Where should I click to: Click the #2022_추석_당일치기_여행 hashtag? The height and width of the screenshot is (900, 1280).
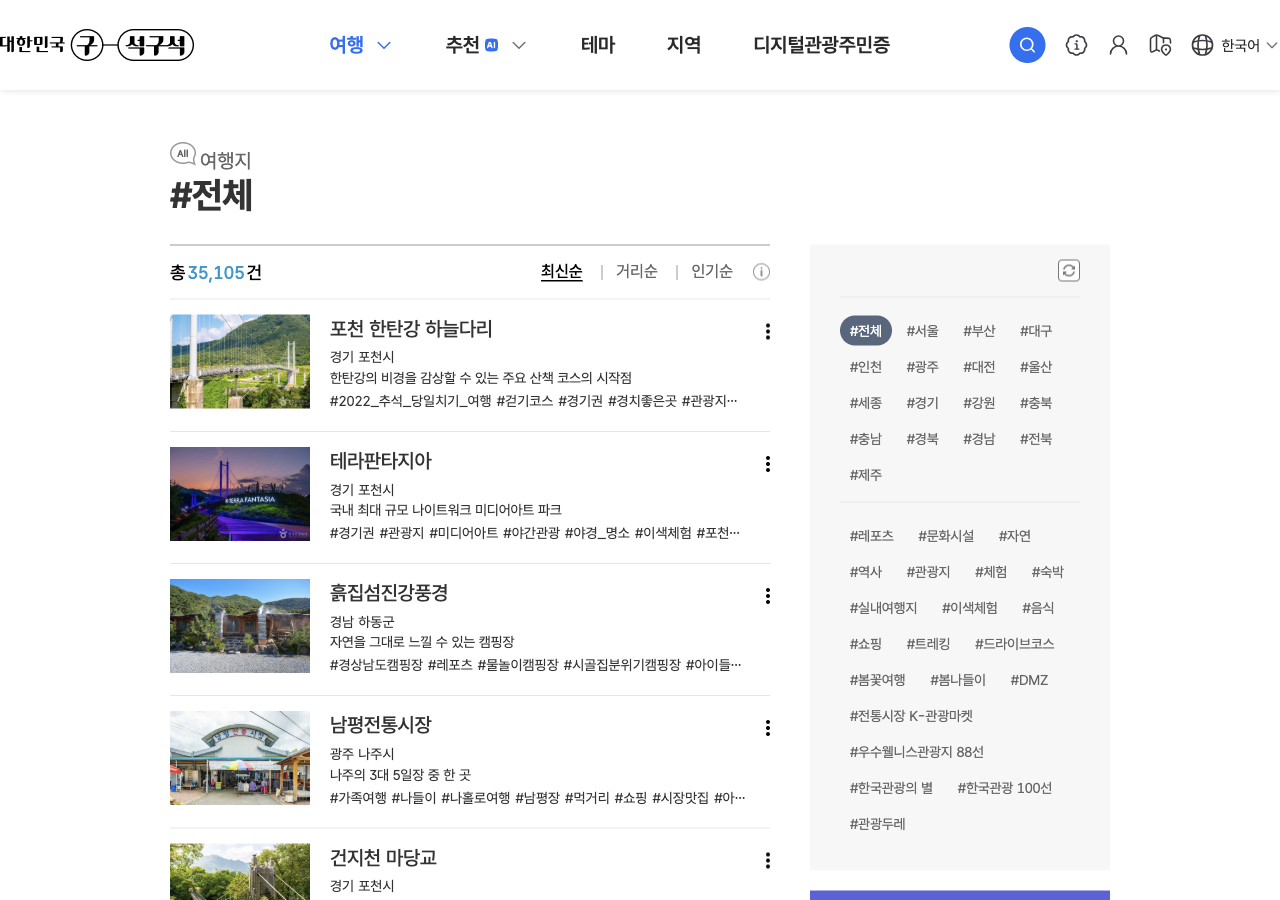[x=411, y=401]
